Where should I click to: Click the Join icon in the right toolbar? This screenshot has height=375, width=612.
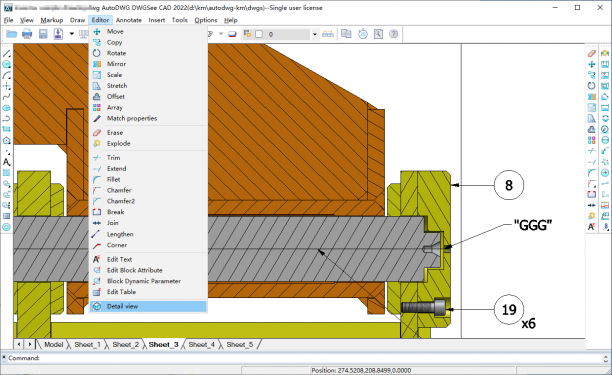pyautogui.click(x=592, y=205)
